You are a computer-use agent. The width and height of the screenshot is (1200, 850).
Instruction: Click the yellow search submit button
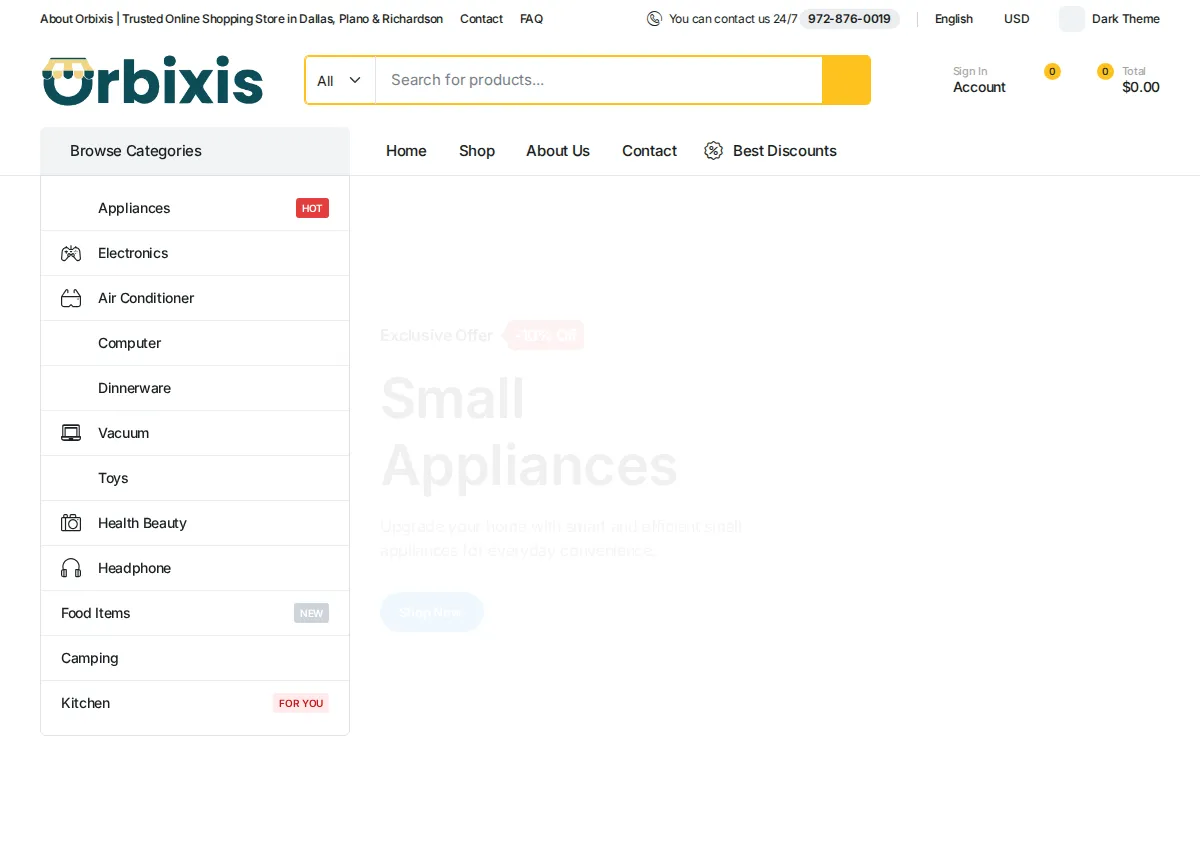click(846, 80)
